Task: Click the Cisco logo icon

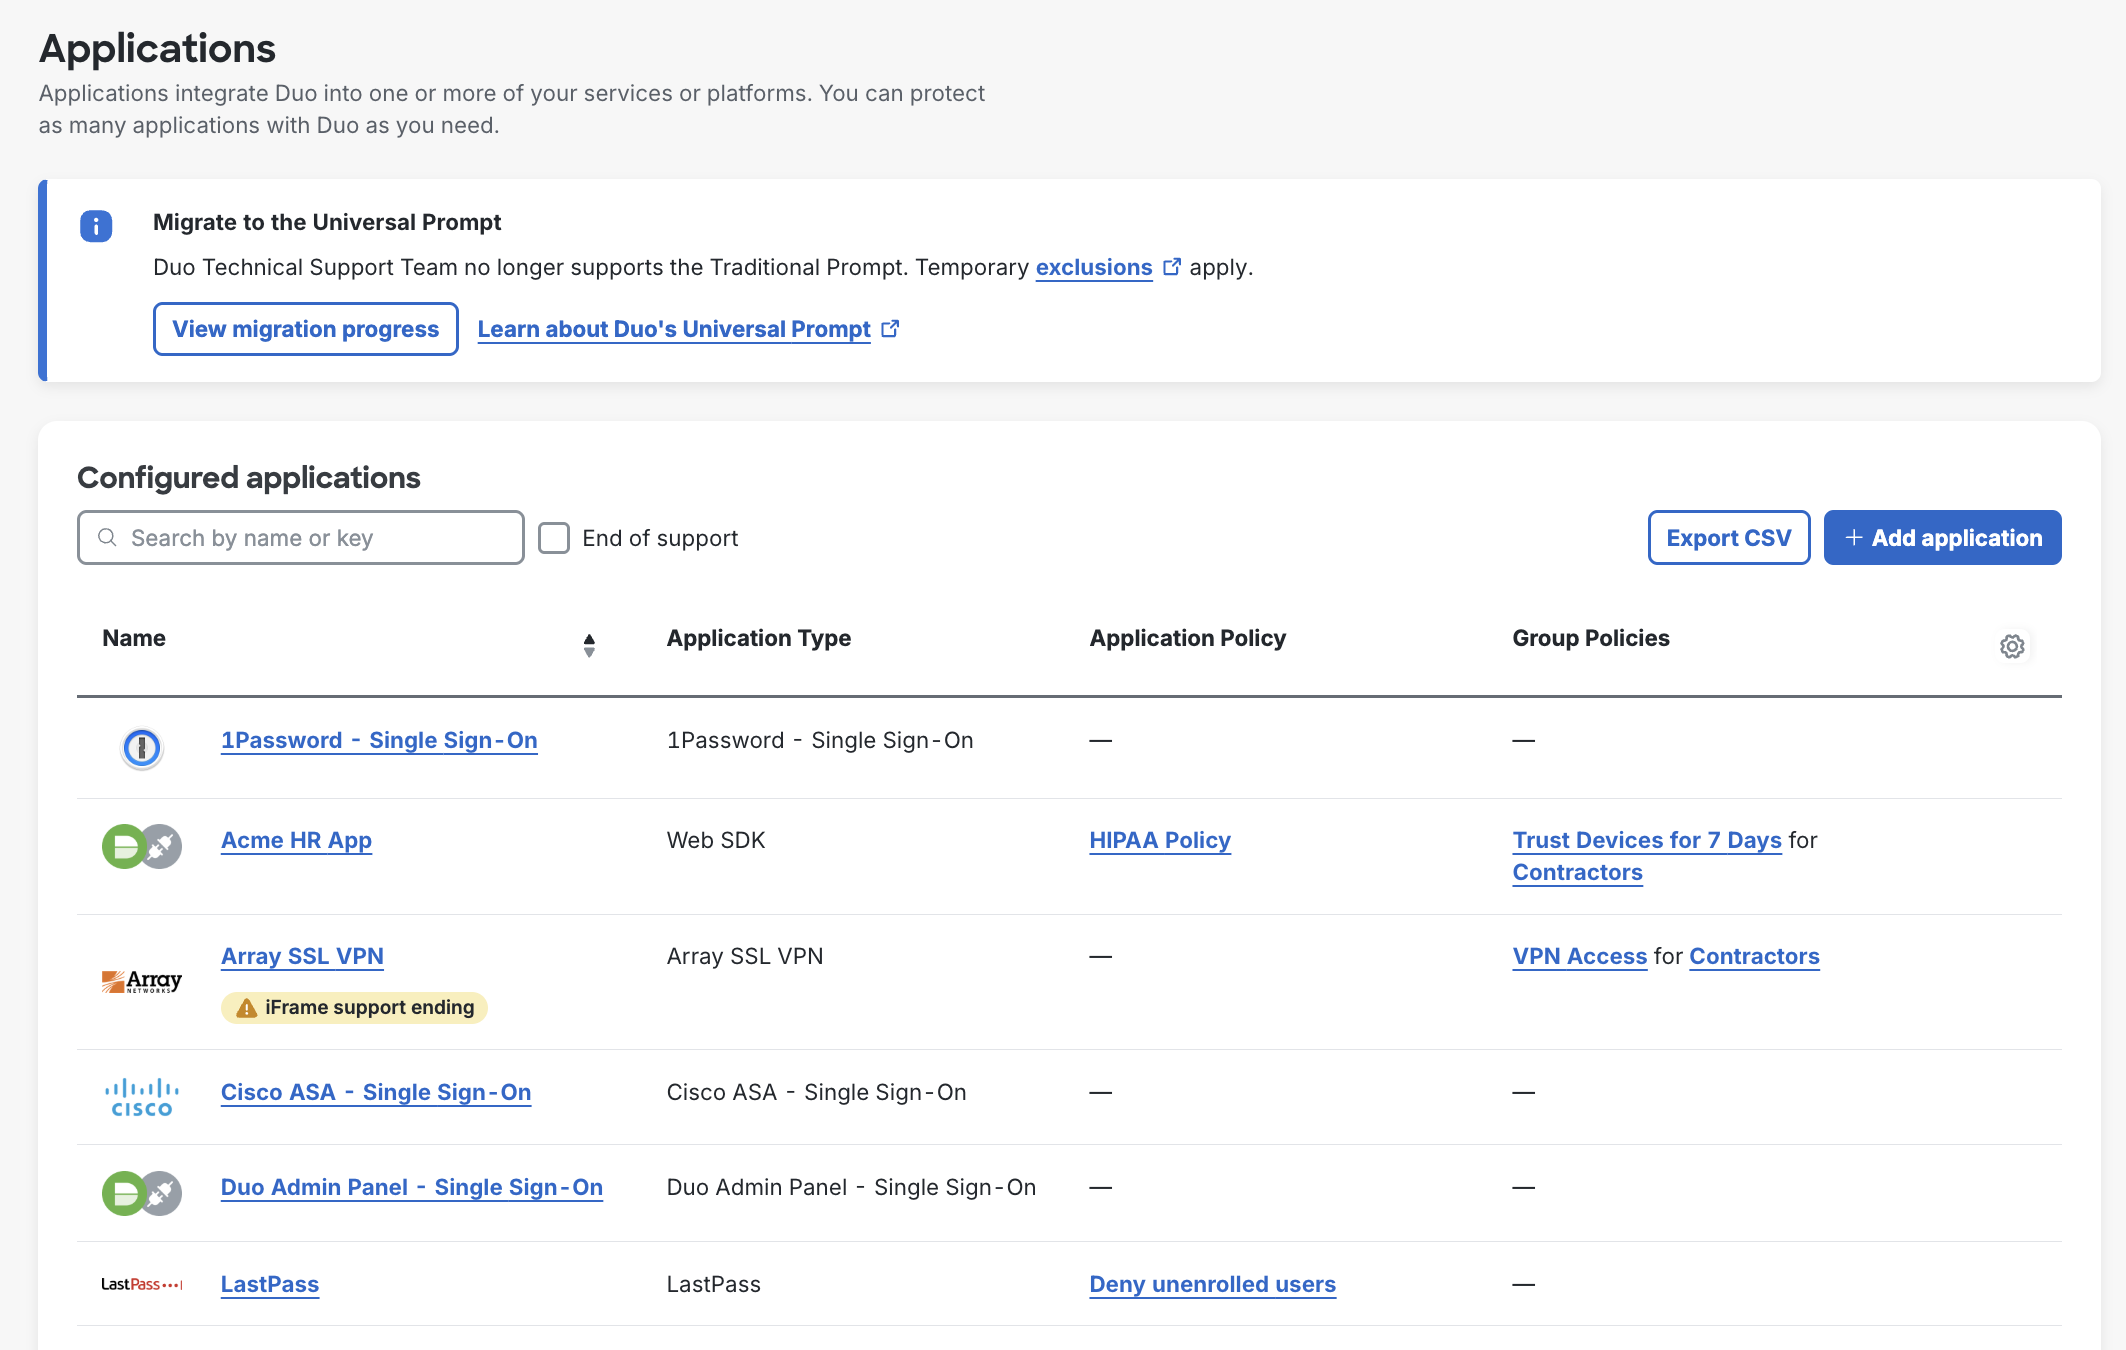Action: [141, 1097]
